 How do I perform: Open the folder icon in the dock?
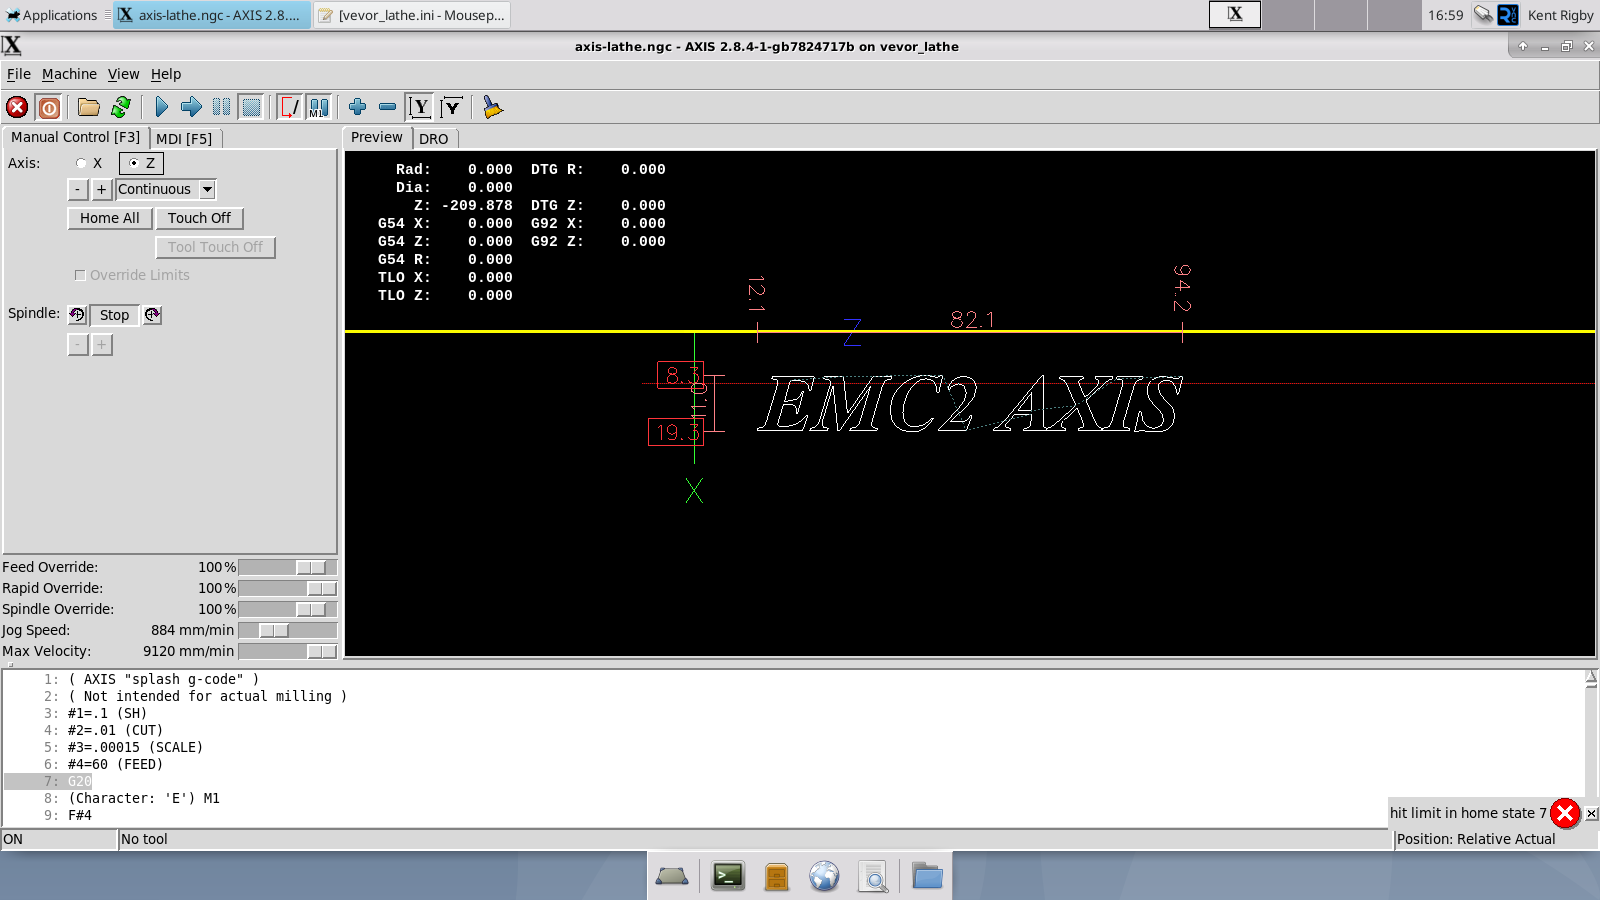(x=928, y=877)
